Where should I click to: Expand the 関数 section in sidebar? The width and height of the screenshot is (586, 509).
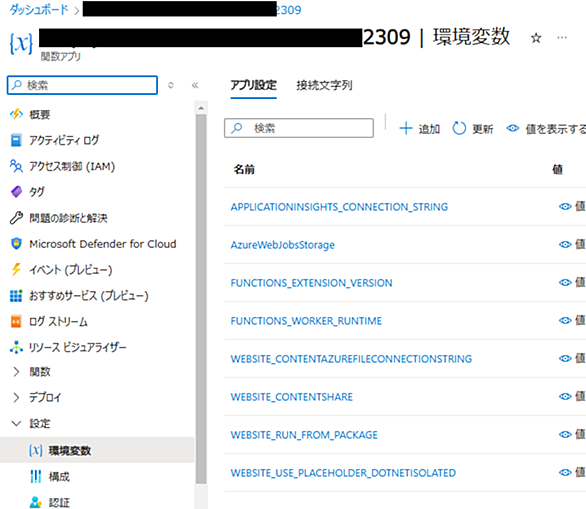tap(16, 372)
